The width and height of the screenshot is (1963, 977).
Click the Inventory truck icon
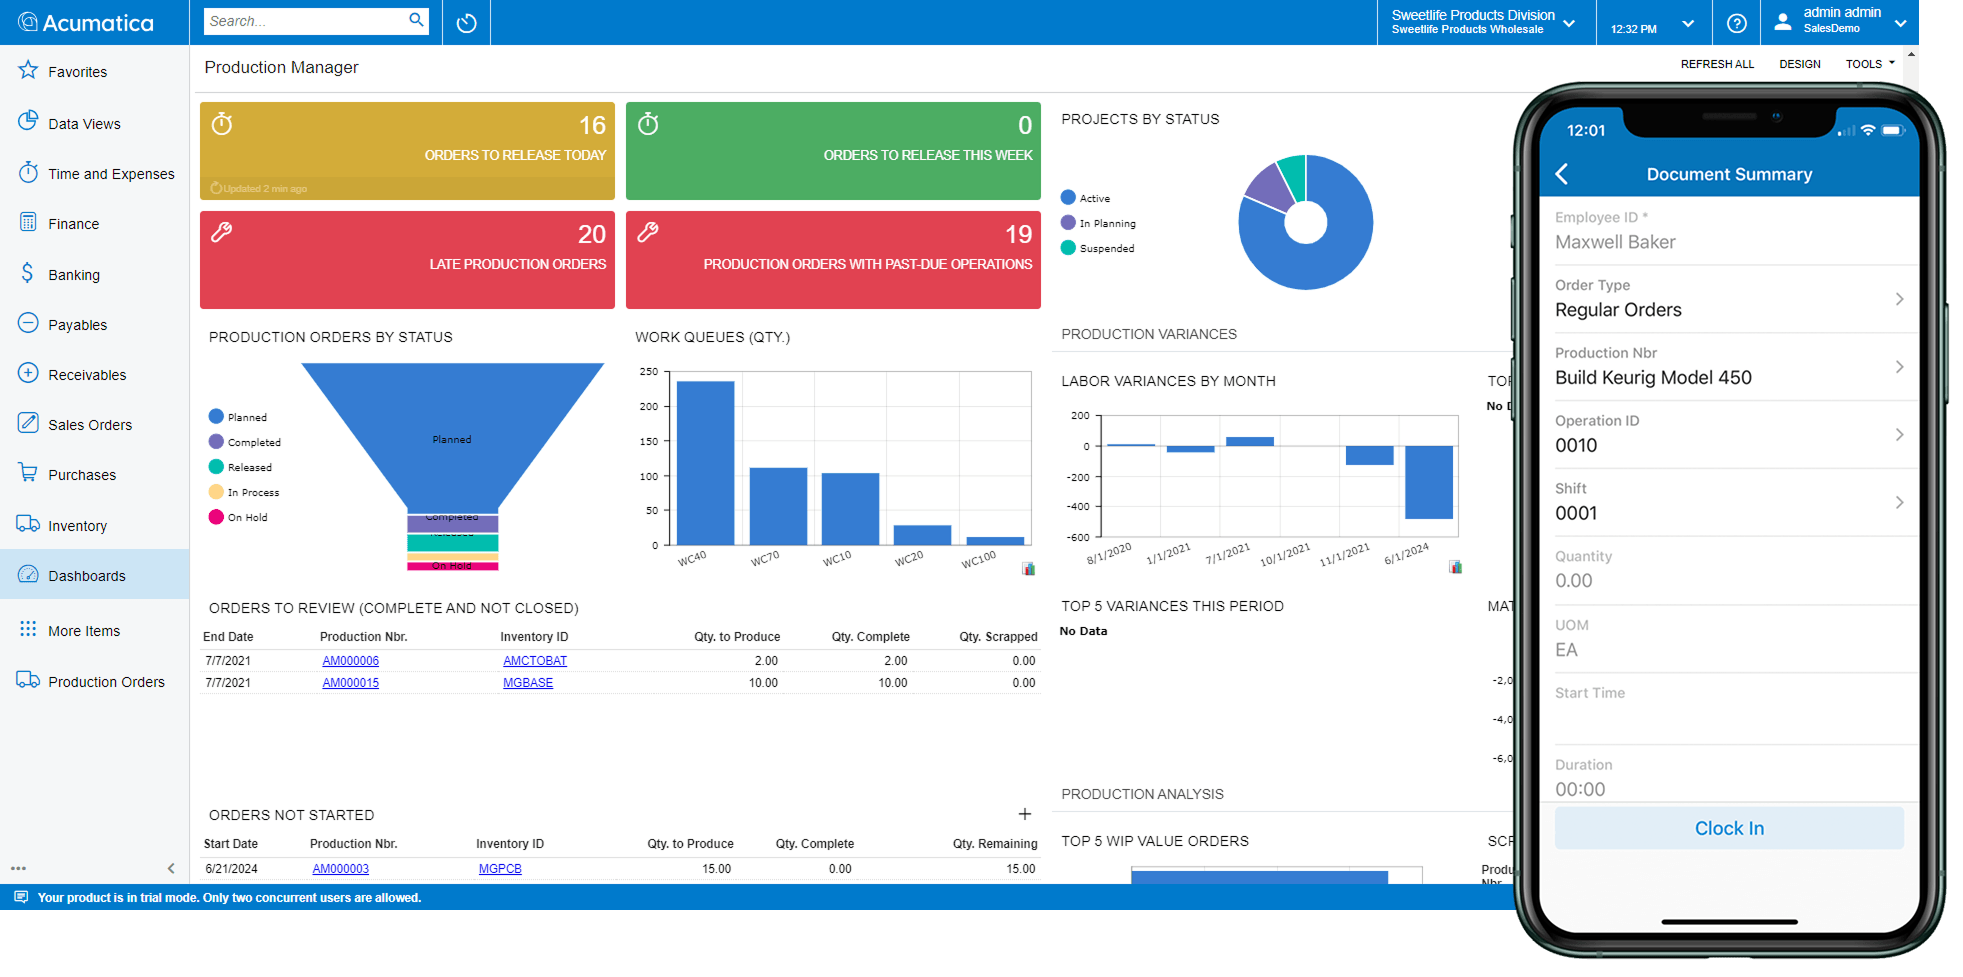(x=28, y=525)
